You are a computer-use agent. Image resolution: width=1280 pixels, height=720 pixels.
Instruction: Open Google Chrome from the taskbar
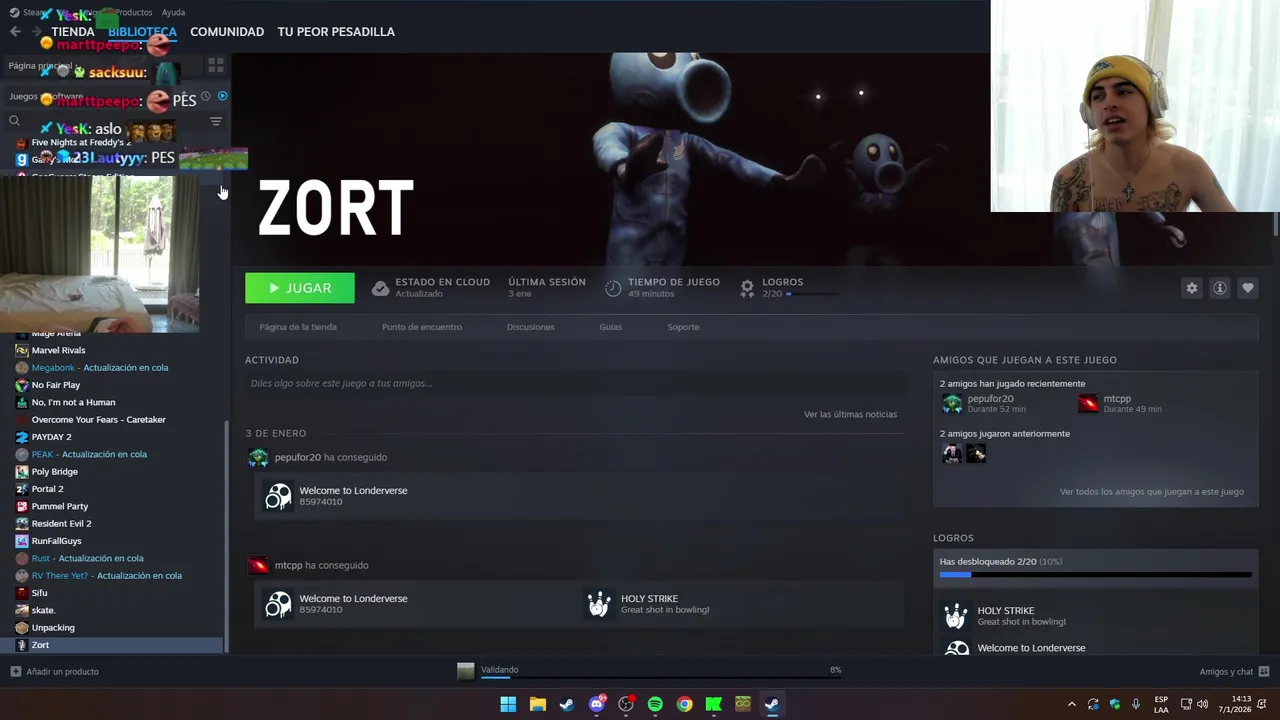tap(684, 704)
